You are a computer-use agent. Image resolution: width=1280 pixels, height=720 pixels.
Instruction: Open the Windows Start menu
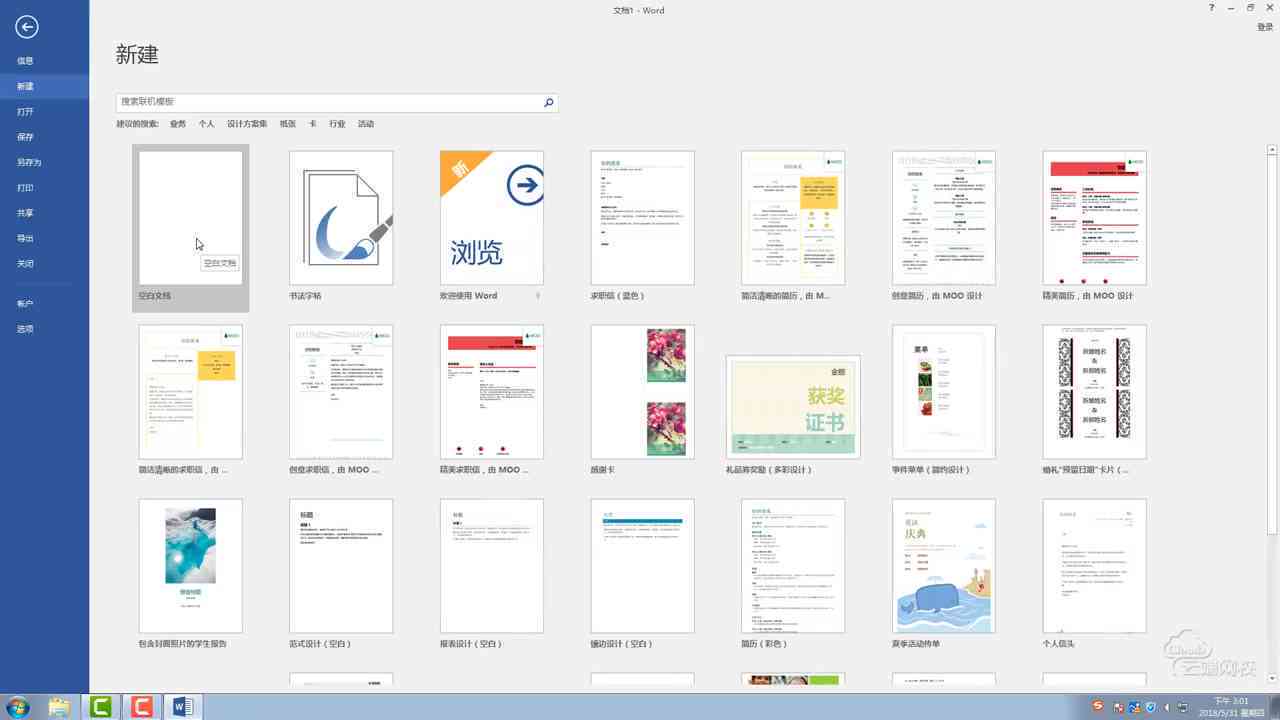[x=17, y=707]
